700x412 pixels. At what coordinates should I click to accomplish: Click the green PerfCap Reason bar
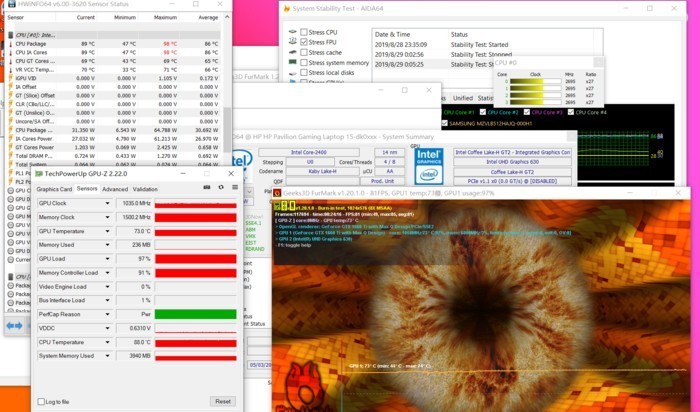click(x=196, y=314)
